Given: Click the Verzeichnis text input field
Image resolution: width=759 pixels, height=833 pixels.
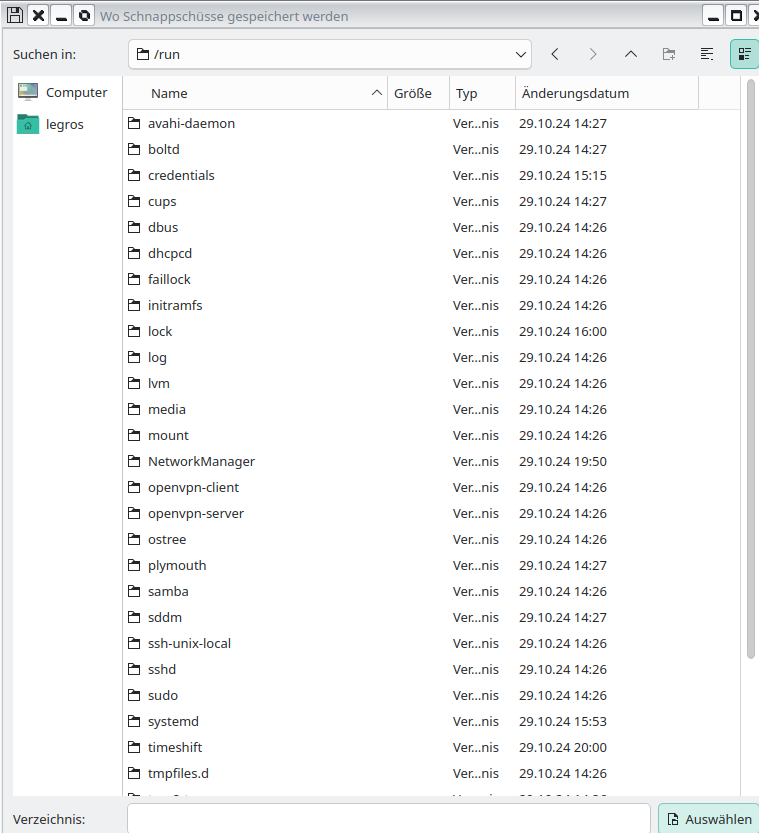Looking at the screenshot, I should pyautogui.click(x=388, y=819).
